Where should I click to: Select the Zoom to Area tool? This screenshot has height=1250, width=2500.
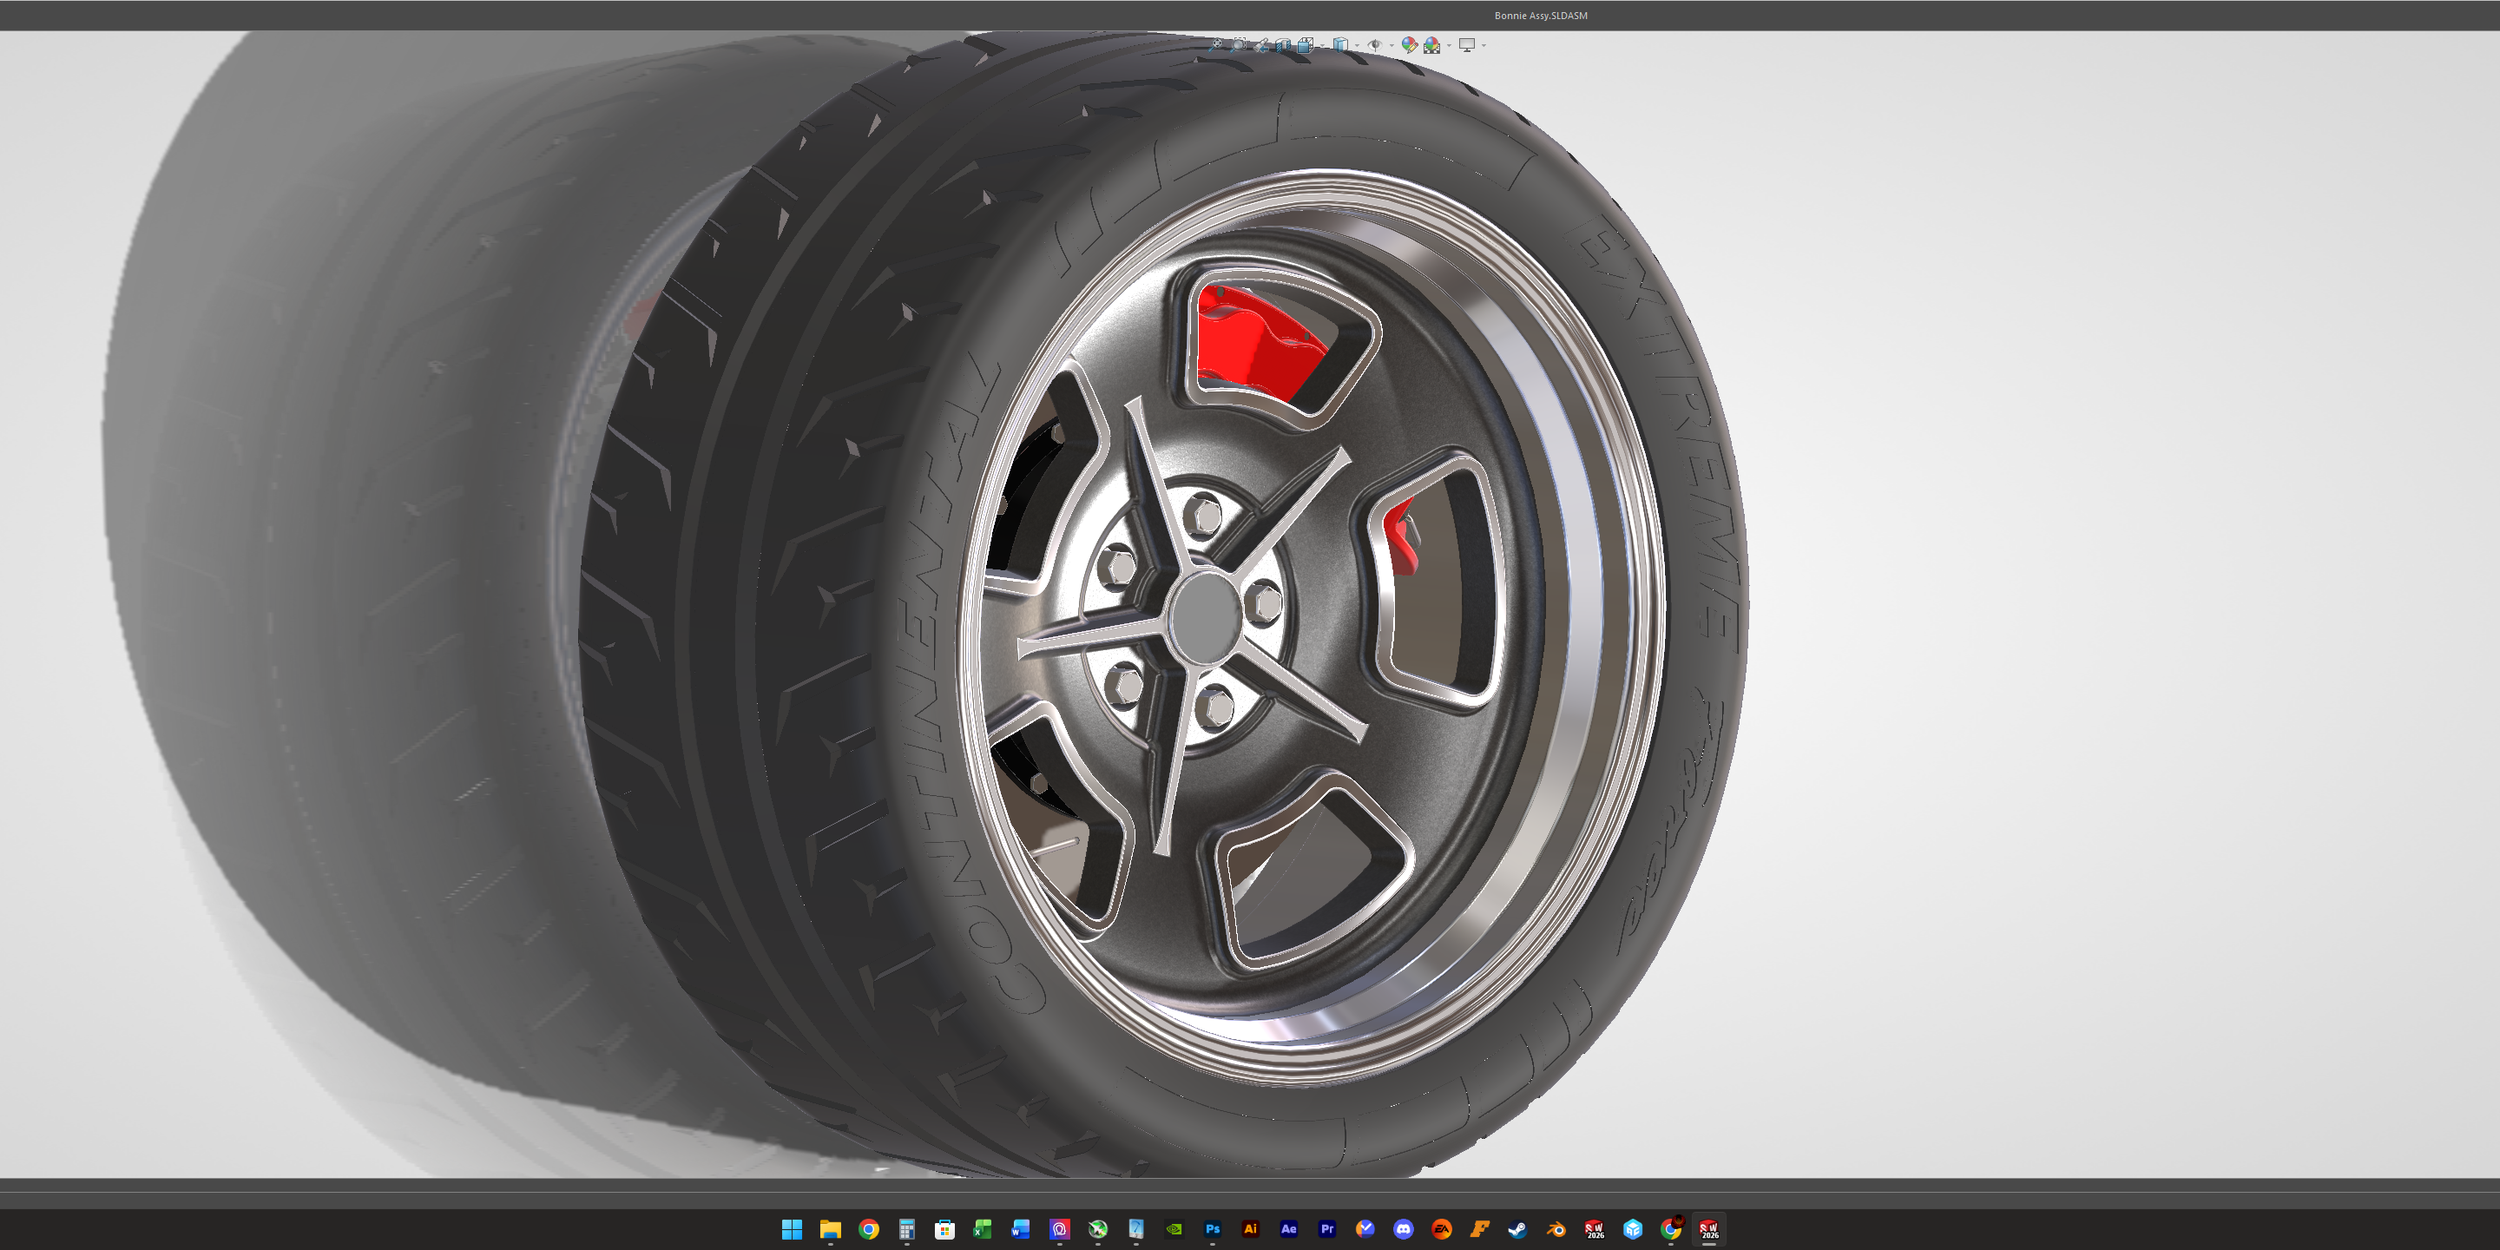[x=1239, y=45]
